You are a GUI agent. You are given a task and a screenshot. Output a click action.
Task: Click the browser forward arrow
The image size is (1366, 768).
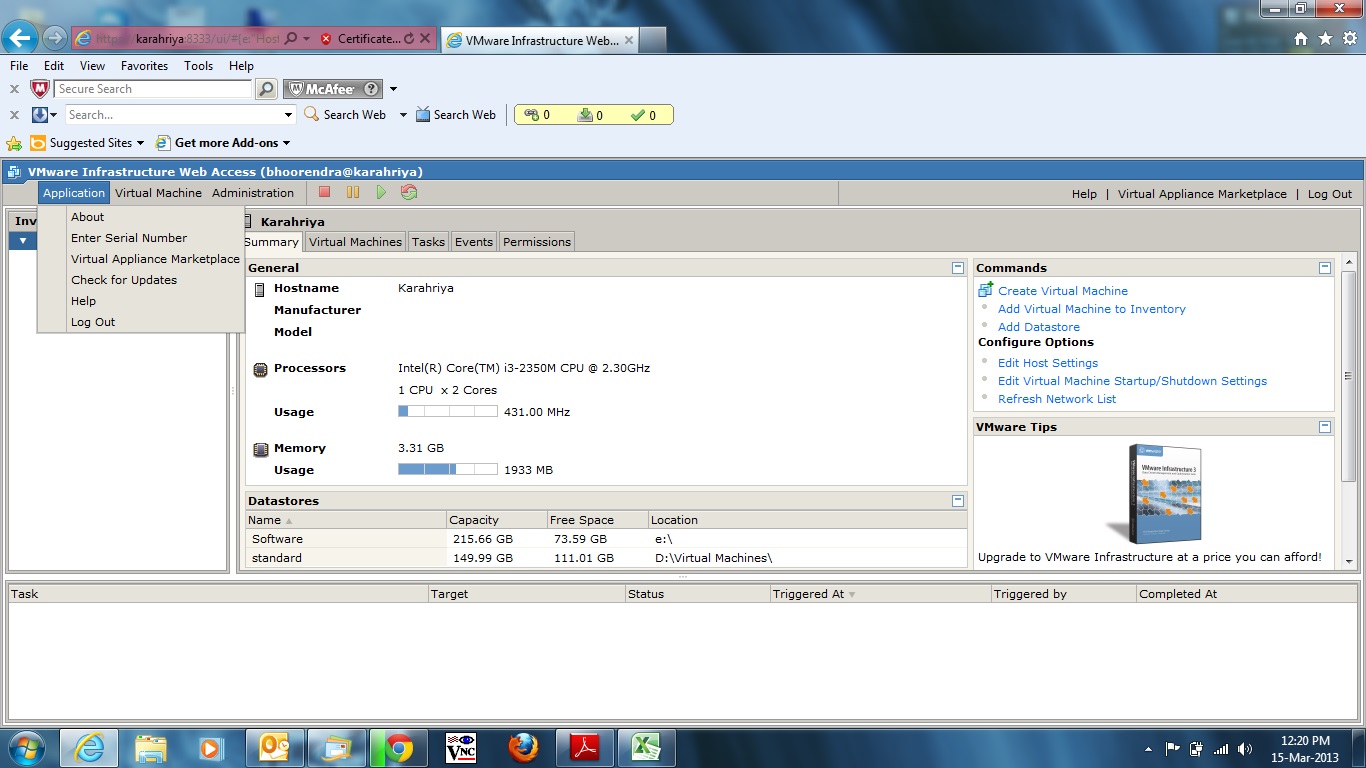click(55, 38)
